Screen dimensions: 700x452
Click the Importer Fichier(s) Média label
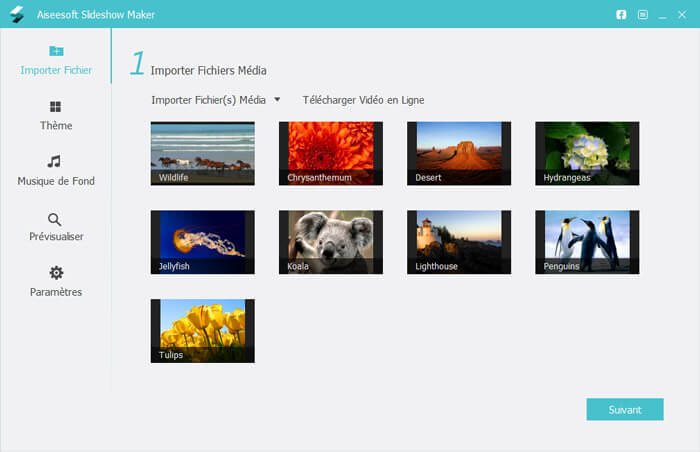pos(208,100)
